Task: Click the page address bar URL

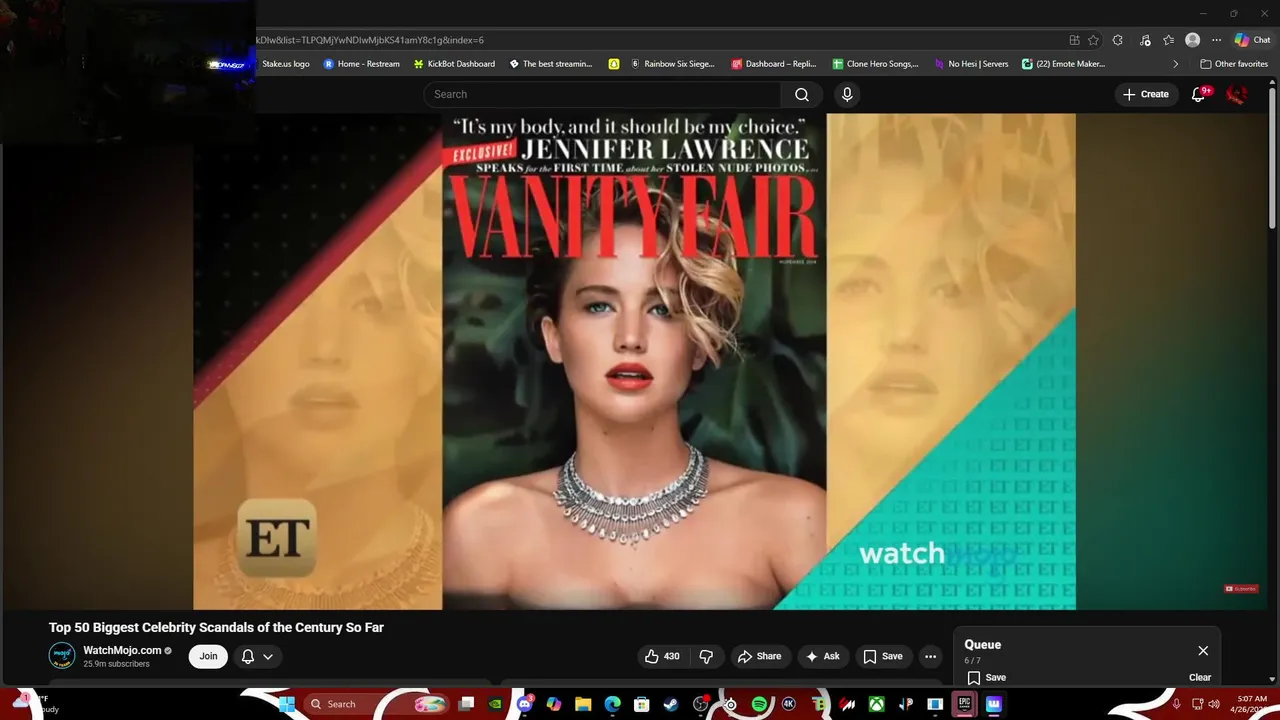Action: (x=370, y=40)
